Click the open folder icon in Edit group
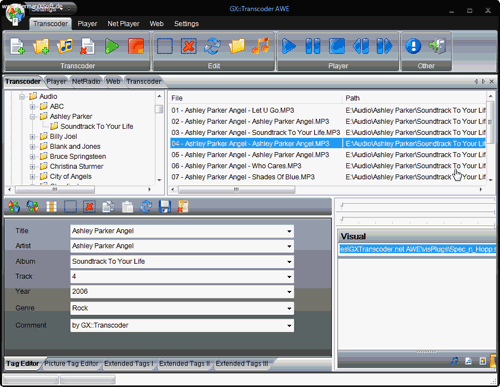500x387 pixels. click(236, 46)
